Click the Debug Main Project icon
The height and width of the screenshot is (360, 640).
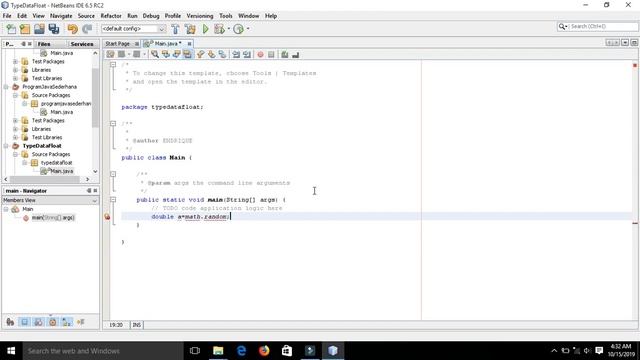coord(219,29)
